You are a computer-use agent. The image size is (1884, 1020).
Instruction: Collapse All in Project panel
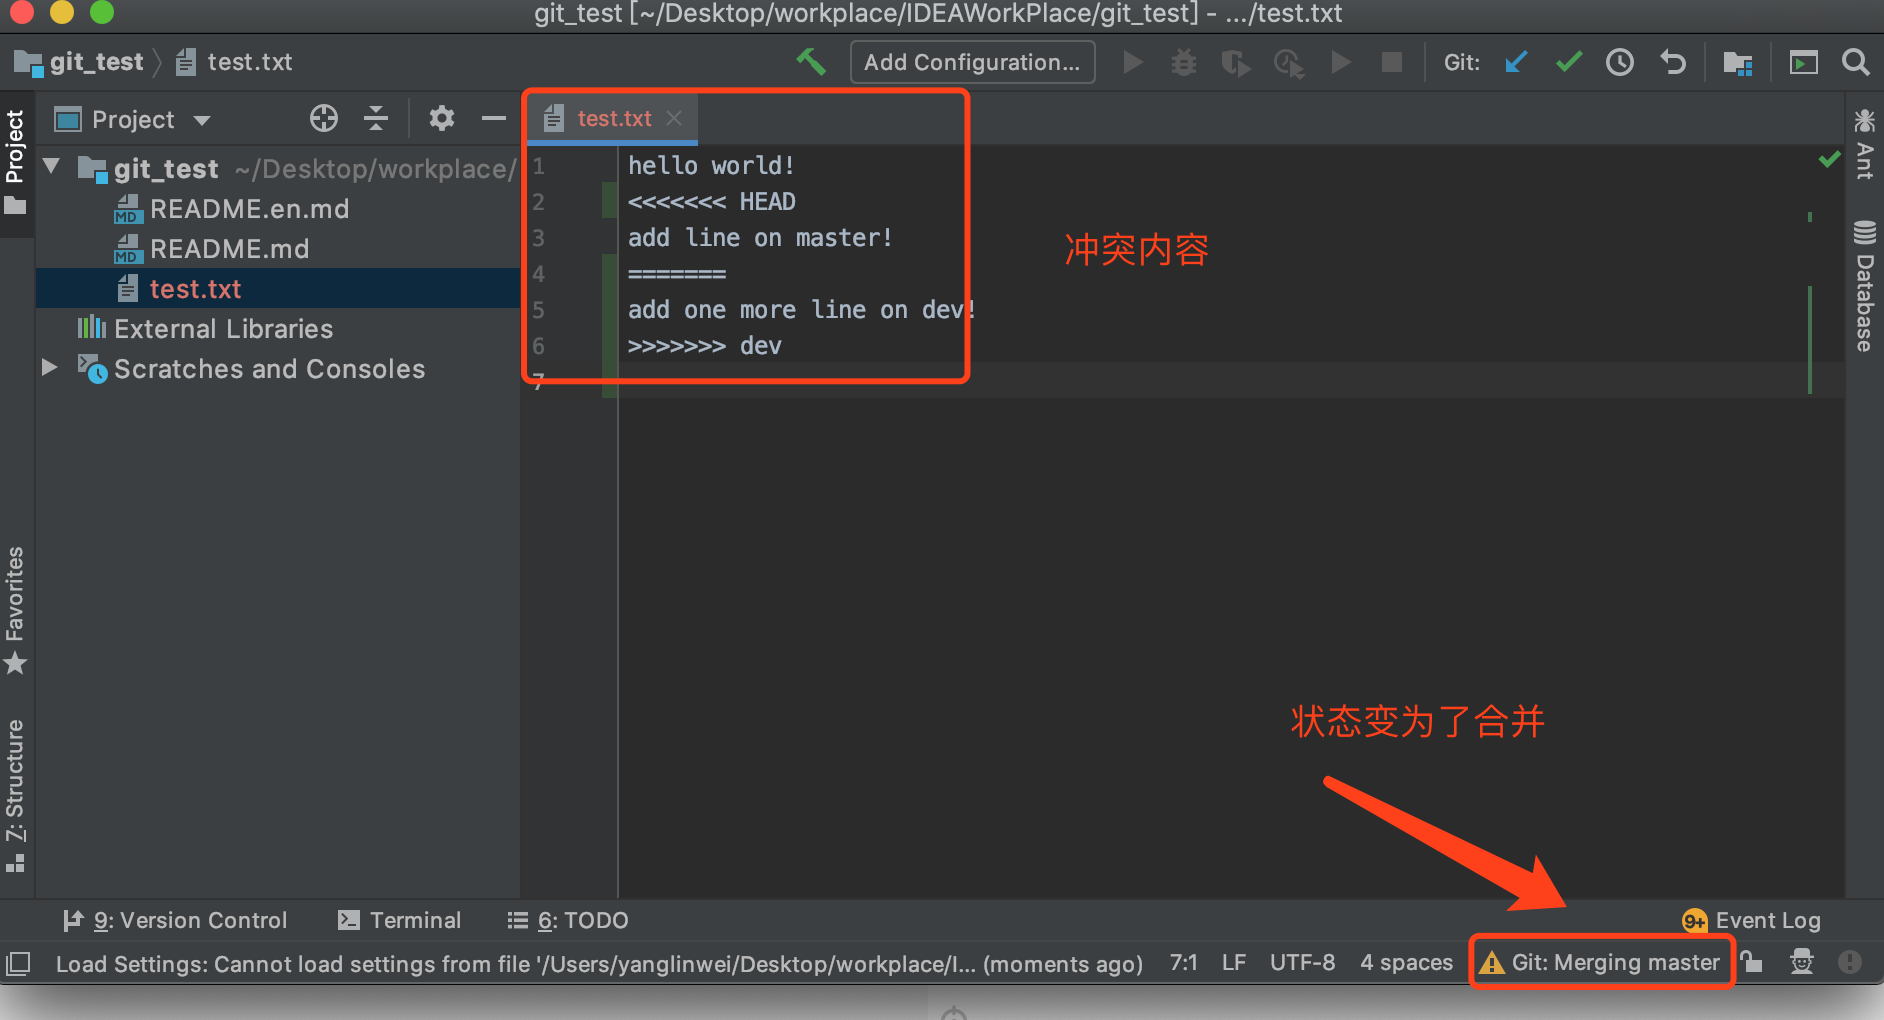376,118
